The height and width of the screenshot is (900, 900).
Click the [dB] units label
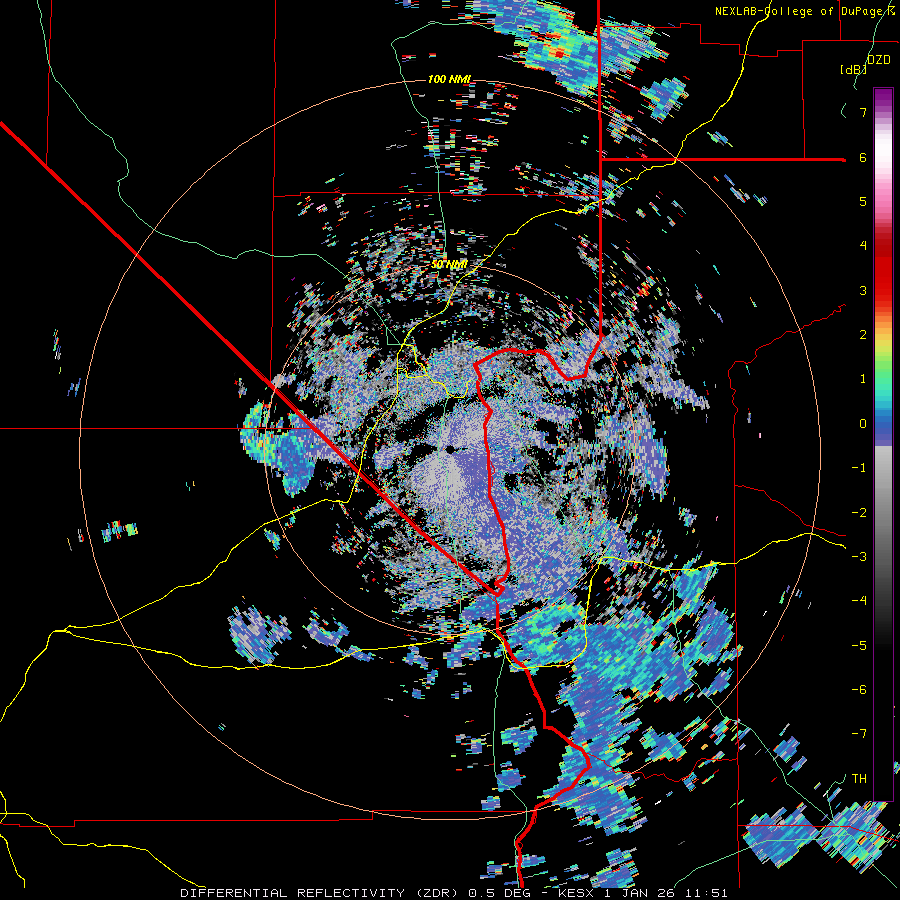pos(854,69)
